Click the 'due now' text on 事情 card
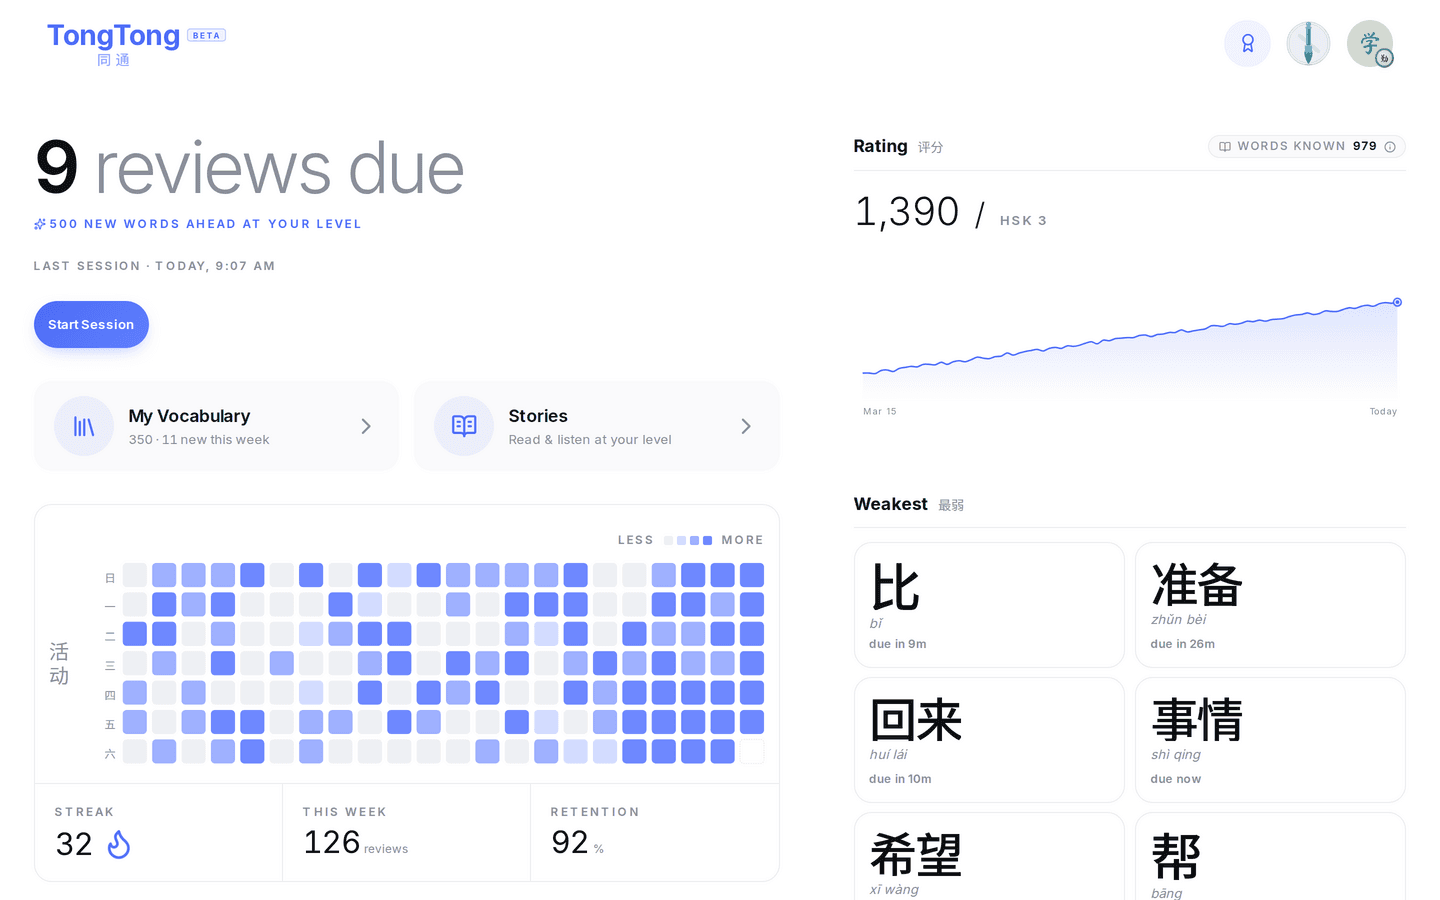Viewport: 1440px width, 900px height. tap(1176, 779)
